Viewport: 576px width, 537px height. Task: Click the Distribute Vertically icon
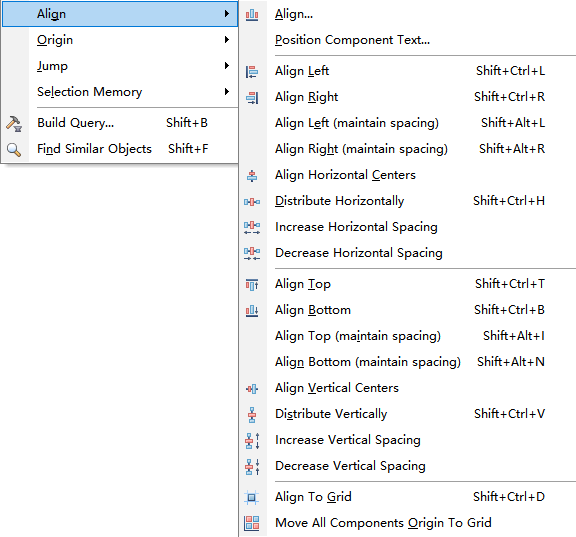pyautogui.click(x=252, y=414)
